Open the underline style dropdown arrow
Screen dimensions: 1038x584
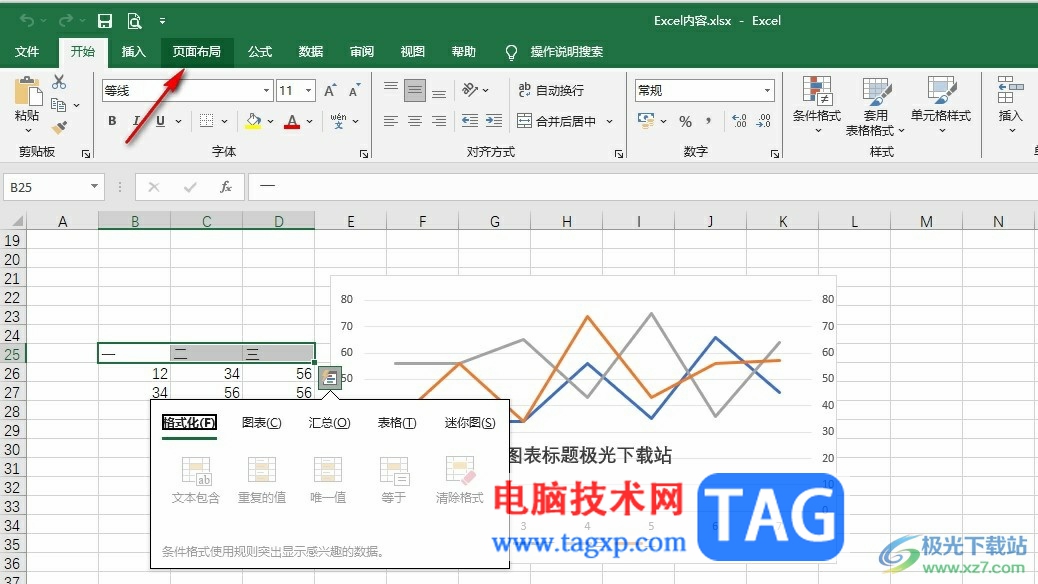[178, 121]
